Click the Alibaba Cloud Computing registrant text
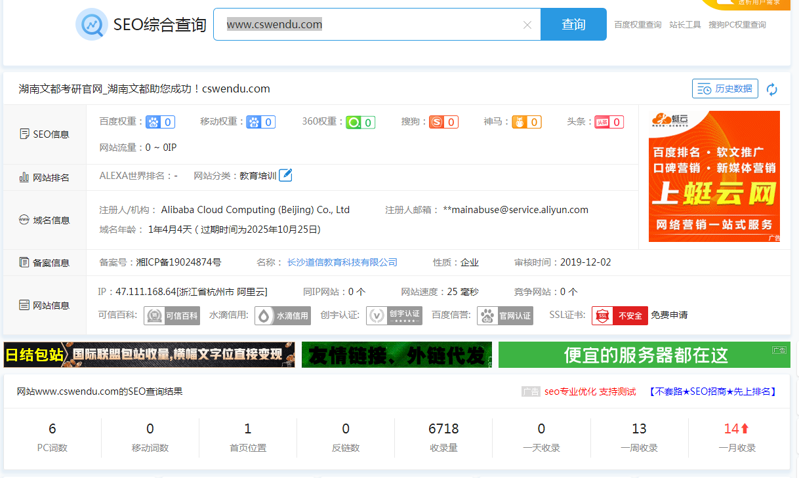799x478 pixels. (255, 209)
